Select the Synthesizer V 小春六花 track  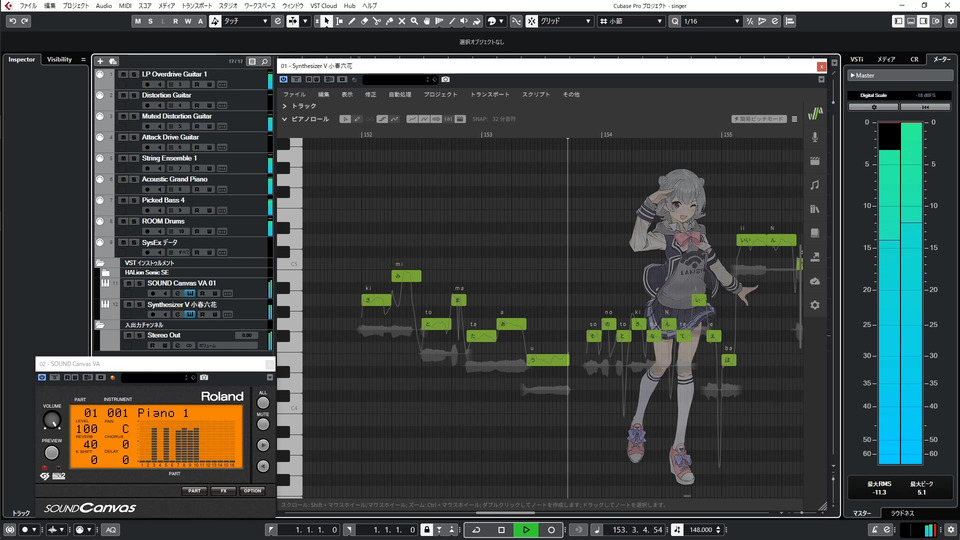(x=182, y=304)
